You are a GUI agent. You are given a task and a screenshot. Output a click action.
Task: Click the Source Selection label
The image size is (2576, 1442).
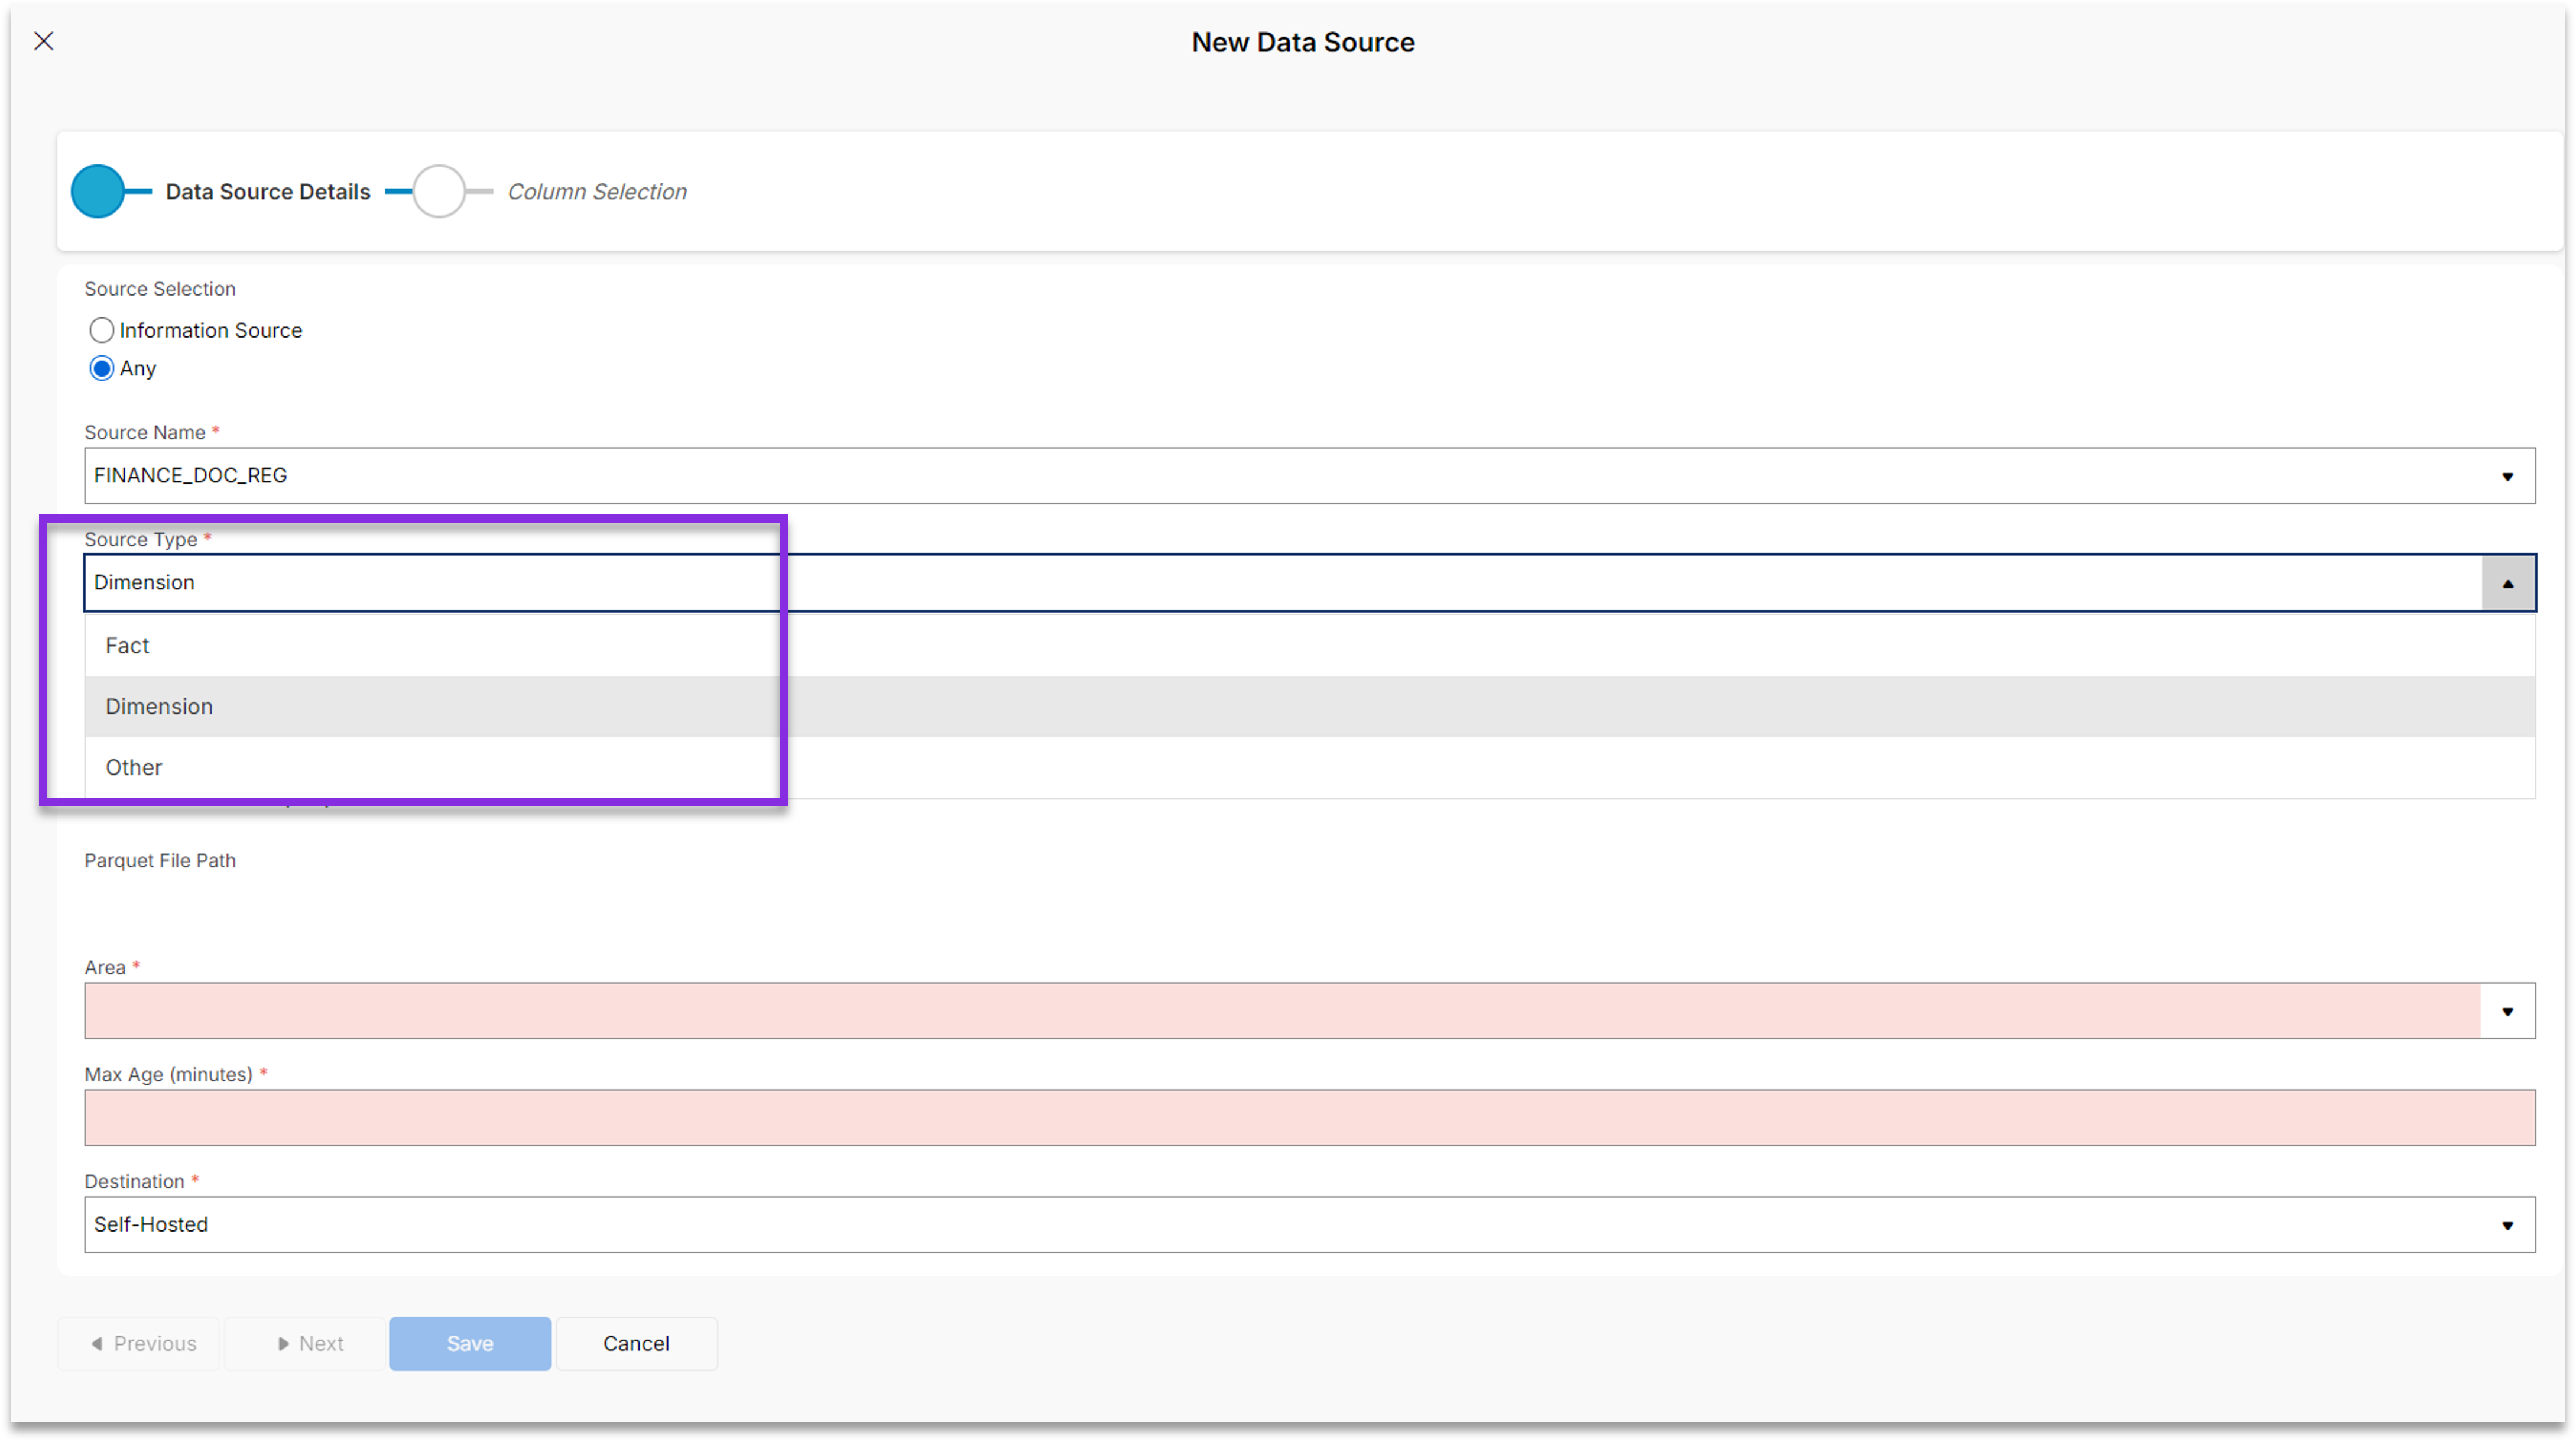(x=160, y=289)
